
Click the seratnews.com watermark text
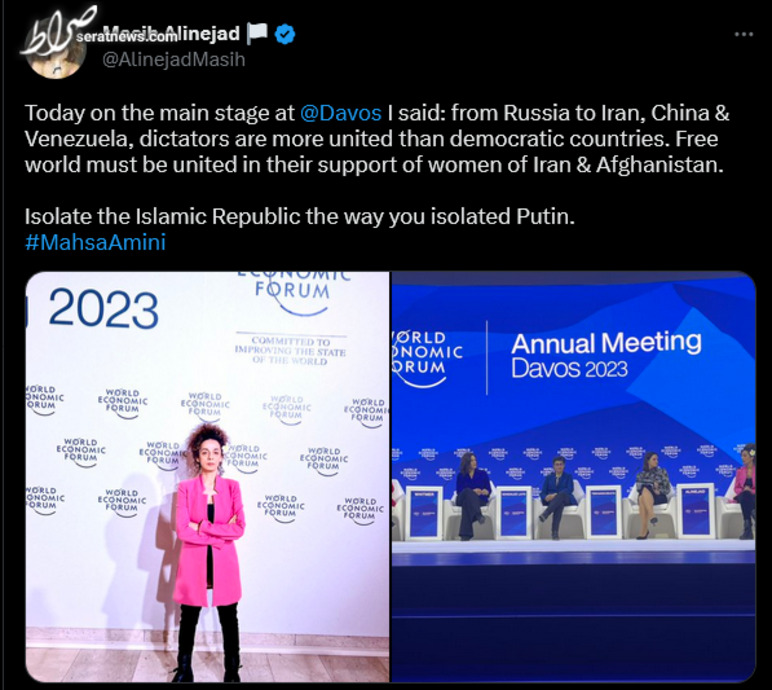click(127, 36)
